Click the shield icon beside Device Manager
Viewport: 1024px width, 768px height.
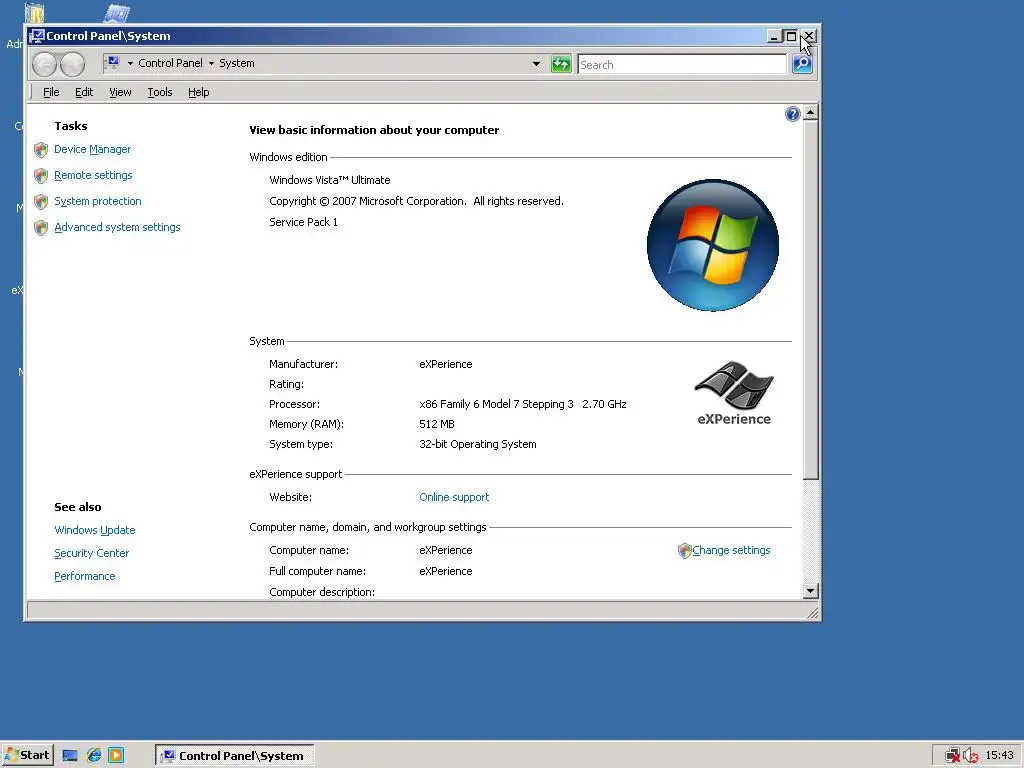coord(41,150)
